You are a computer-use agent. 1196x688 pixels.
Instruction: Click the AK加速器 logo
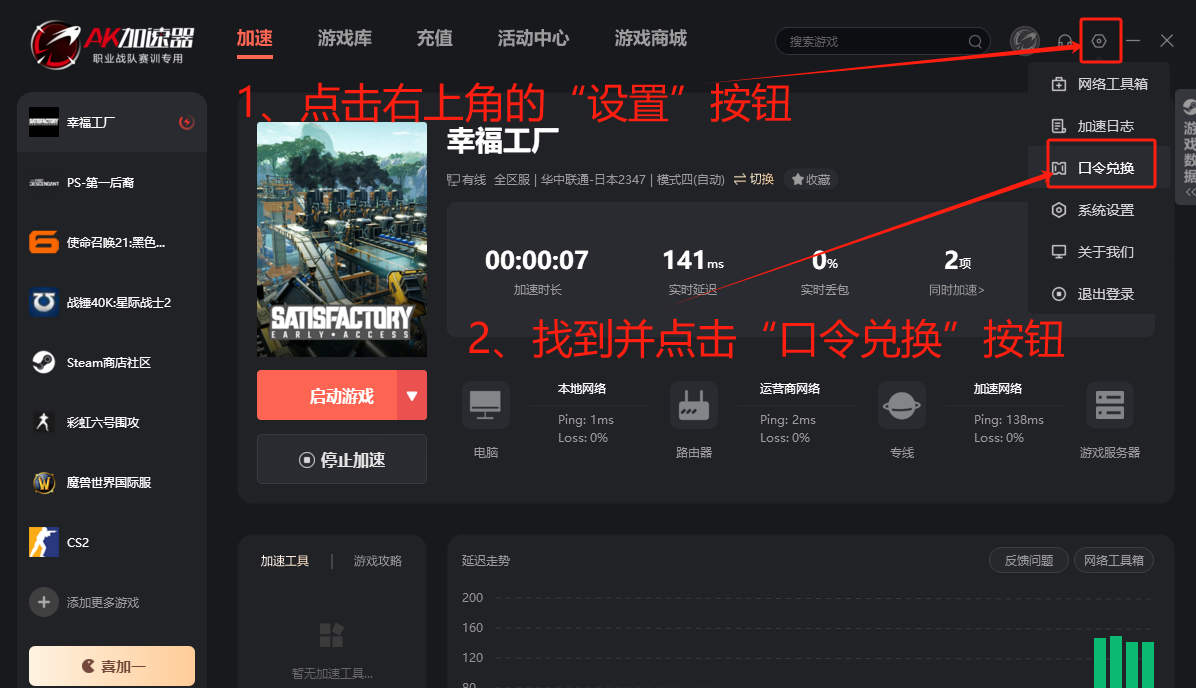point(112,44)
